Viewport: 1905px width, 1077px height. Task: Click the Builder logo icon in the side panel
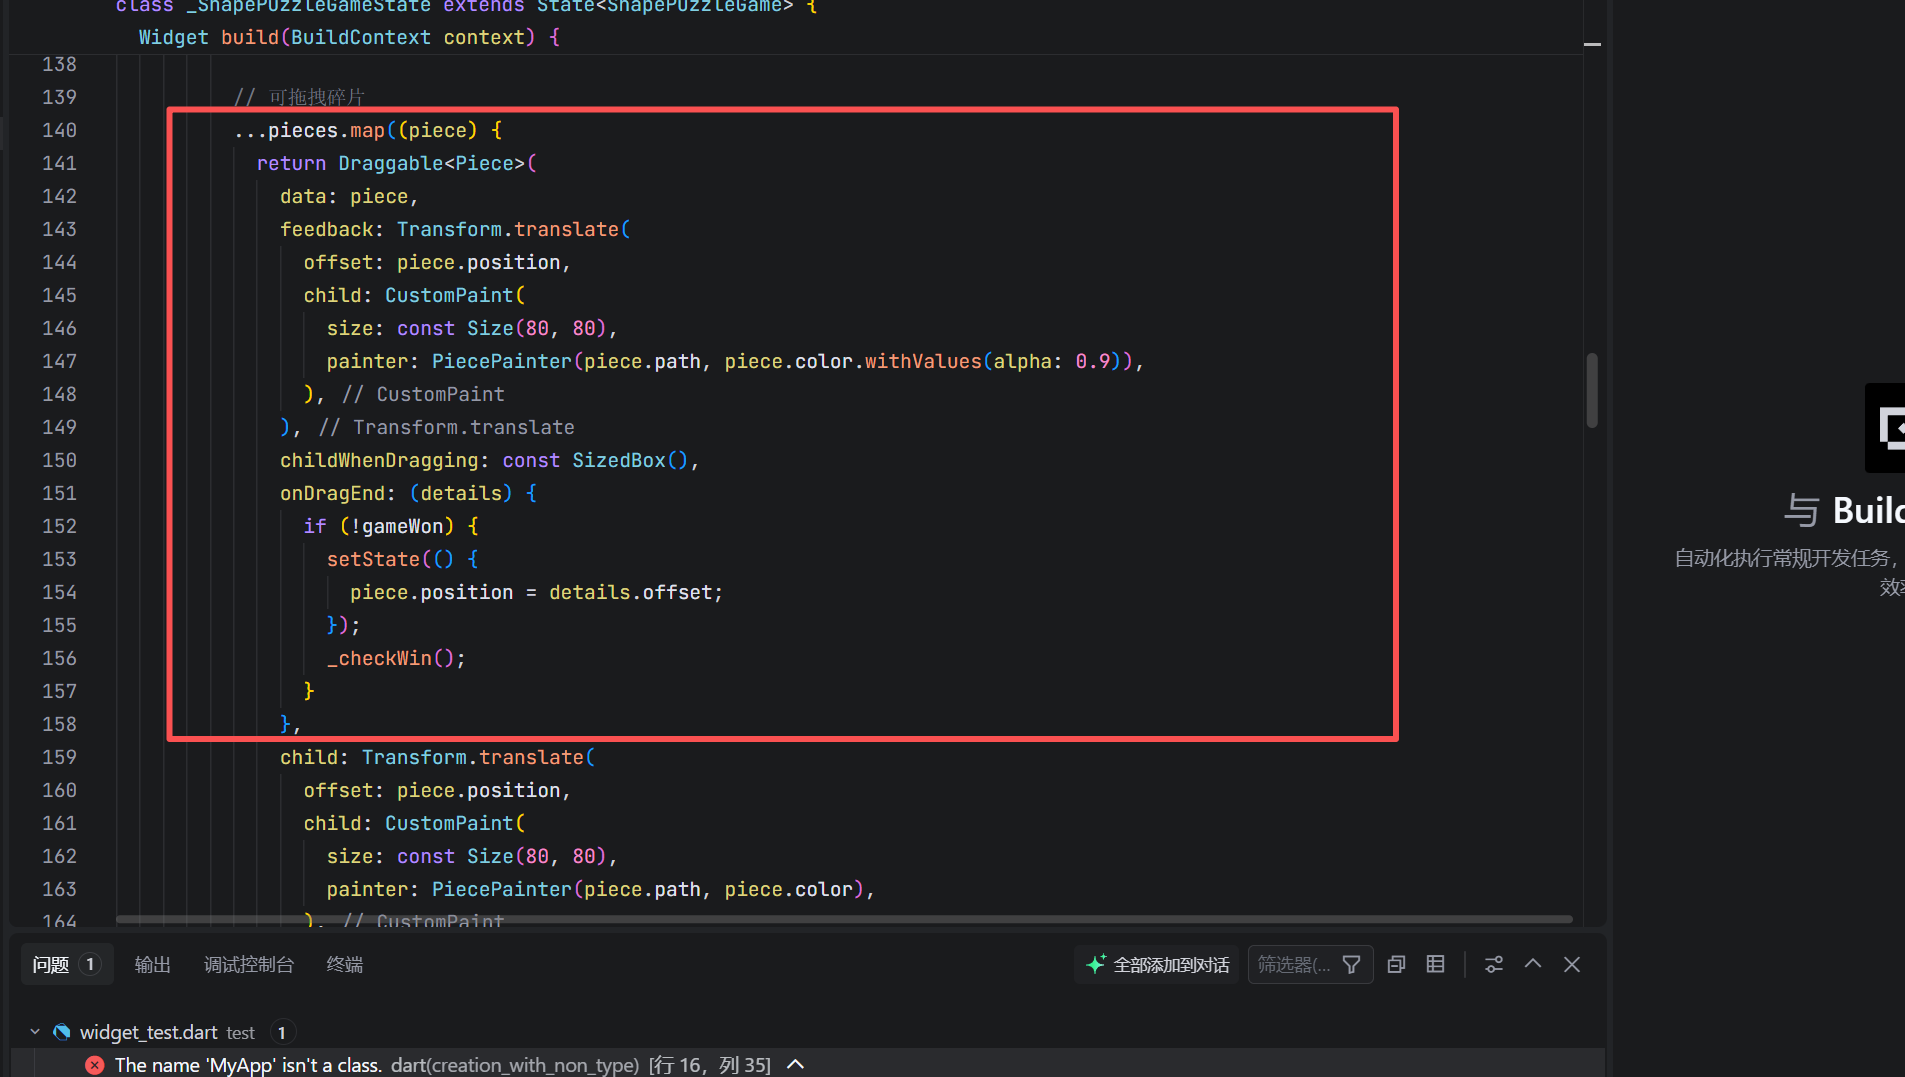[1886, 428]
